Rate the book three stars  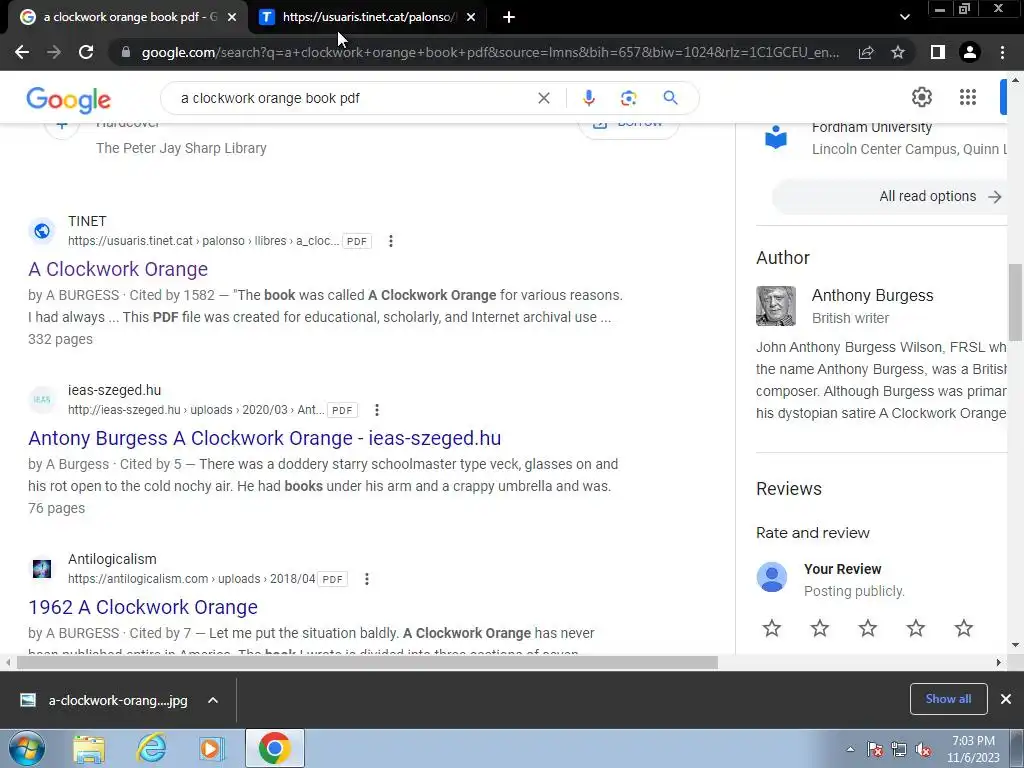tap(868, 628)
